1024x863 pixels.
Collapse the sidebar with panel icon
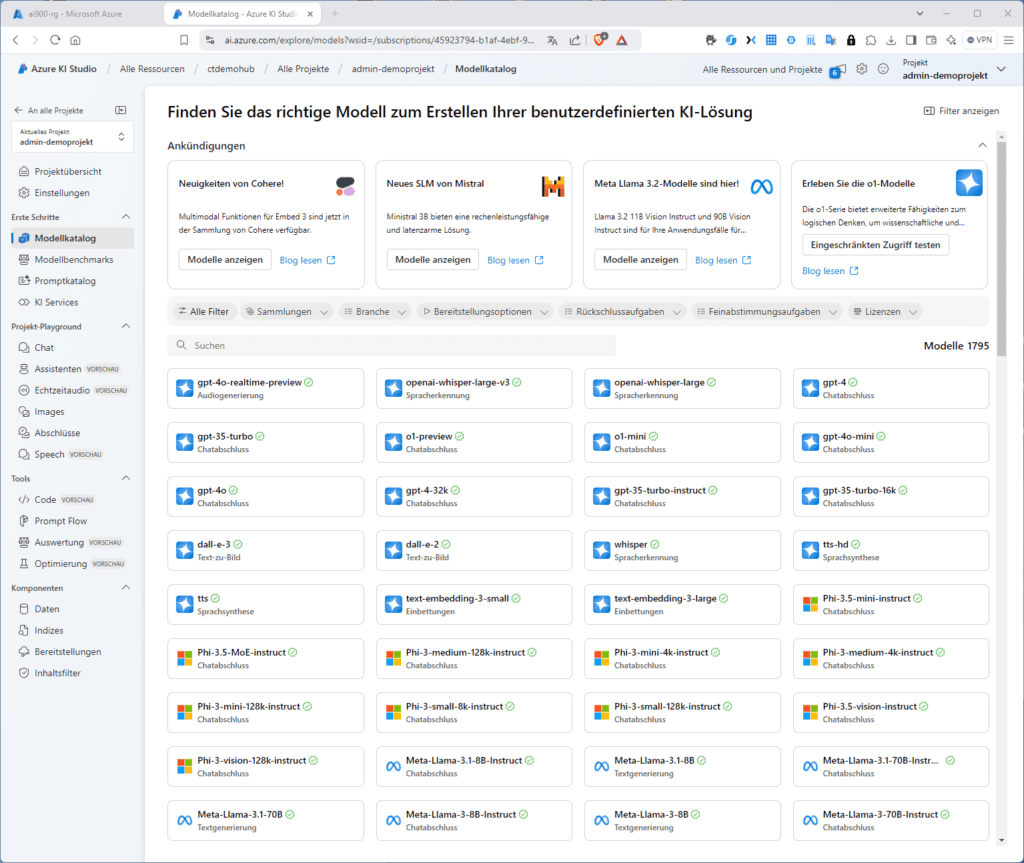121,110
